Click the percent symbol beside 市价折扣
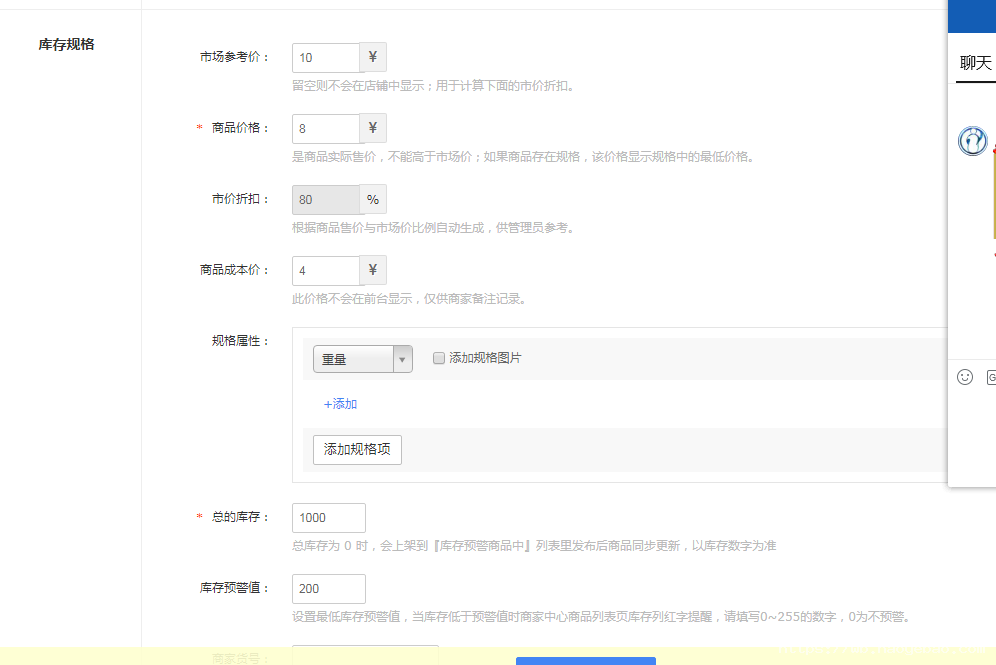 click(373, 200)
